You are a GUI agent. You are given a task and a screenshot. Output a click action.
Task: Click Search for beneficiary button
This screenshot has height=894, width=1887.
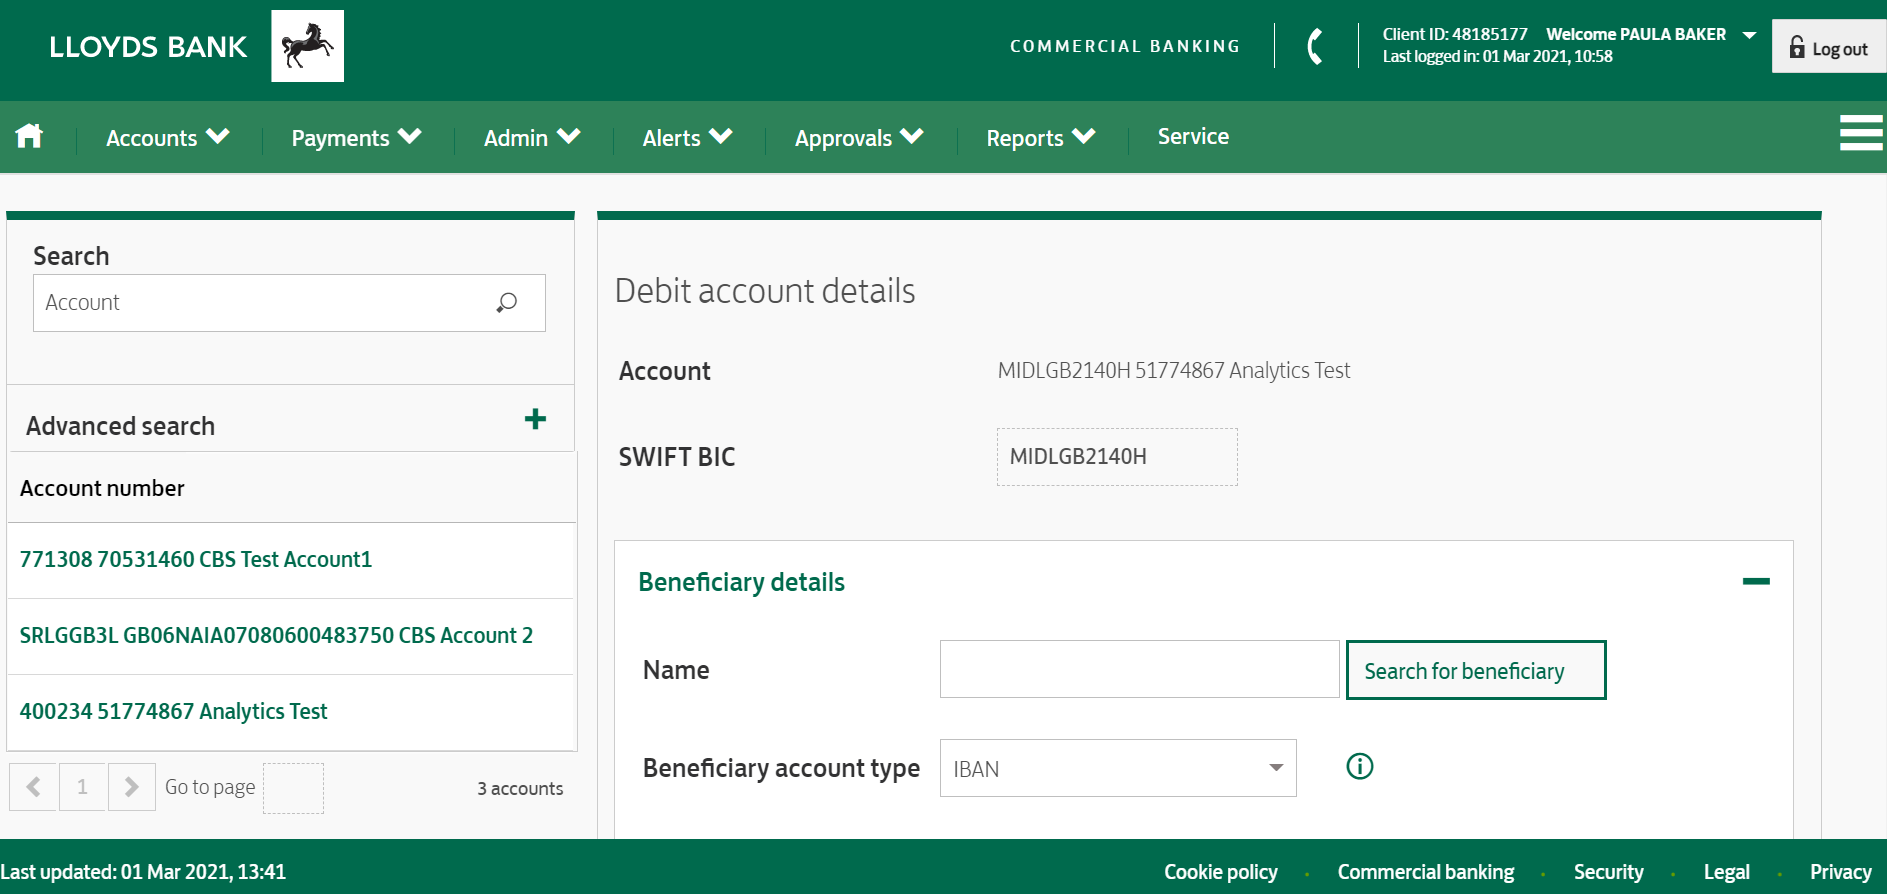pos(1476,670)
